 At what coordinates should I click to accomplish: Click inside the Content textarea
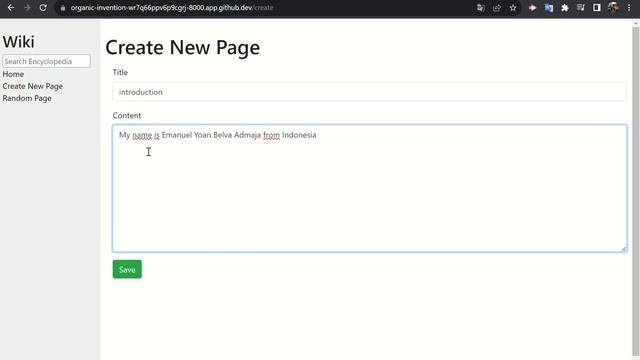tap(369, 188)
